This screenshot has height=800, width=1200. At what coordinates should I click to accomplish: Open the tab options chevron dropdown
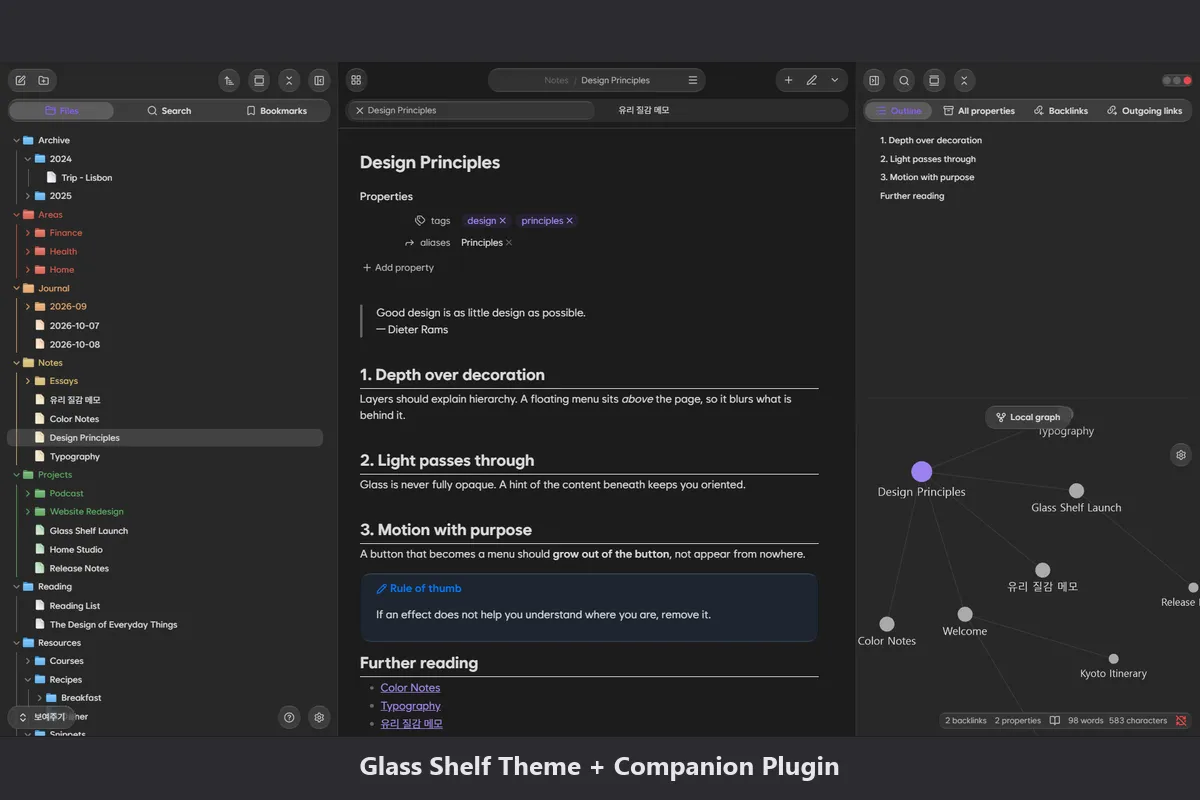[x=835, y=80]
